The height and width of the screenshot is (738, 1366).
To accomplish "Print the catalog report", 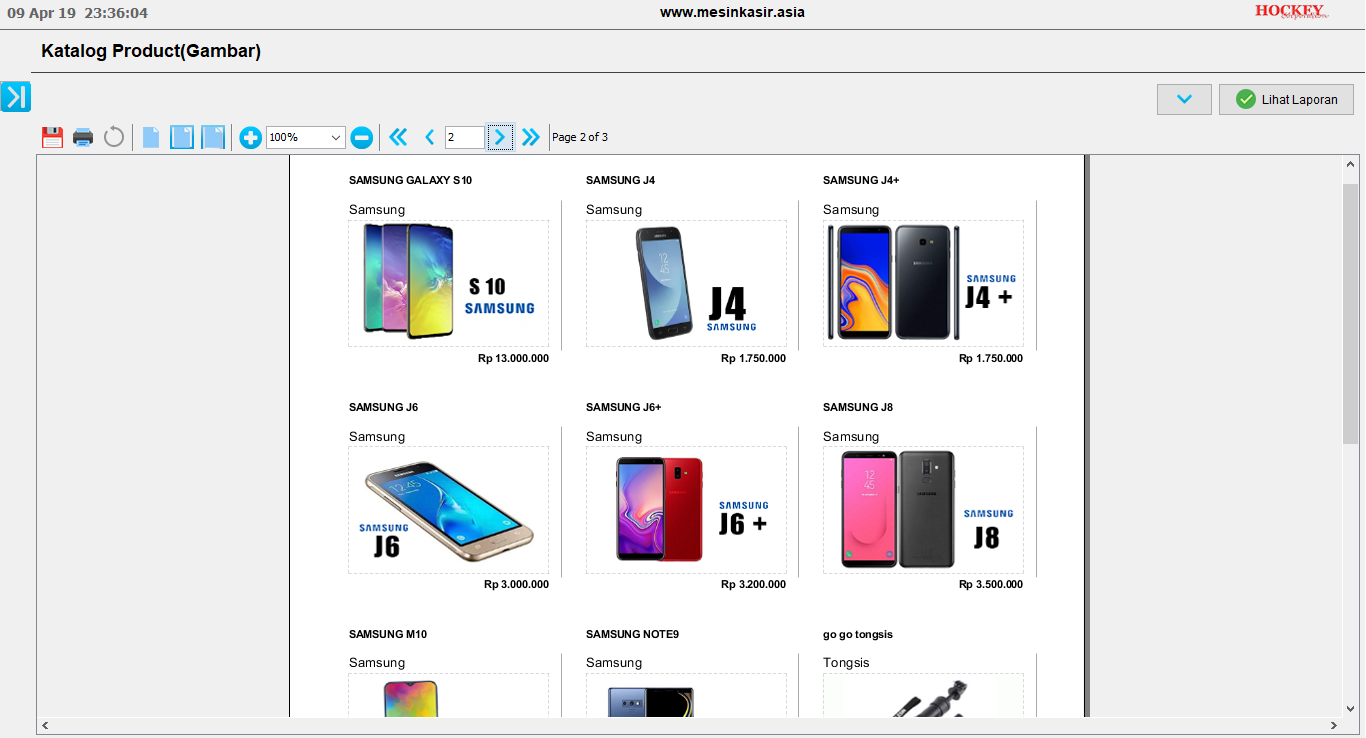I will (x=83, y=137).
